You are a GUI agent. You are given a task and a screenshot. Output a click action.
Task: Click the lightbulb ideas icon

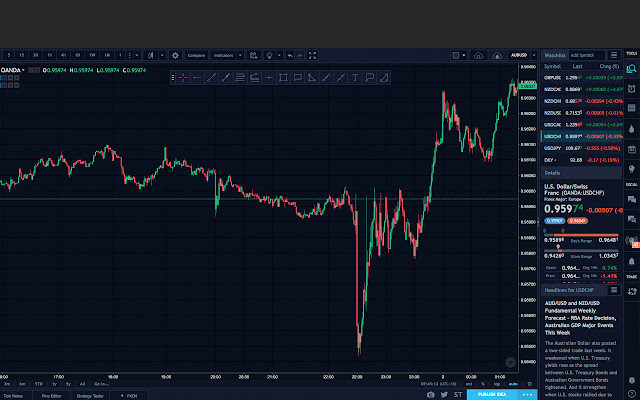pyautogui.click(x=269, y=56)
